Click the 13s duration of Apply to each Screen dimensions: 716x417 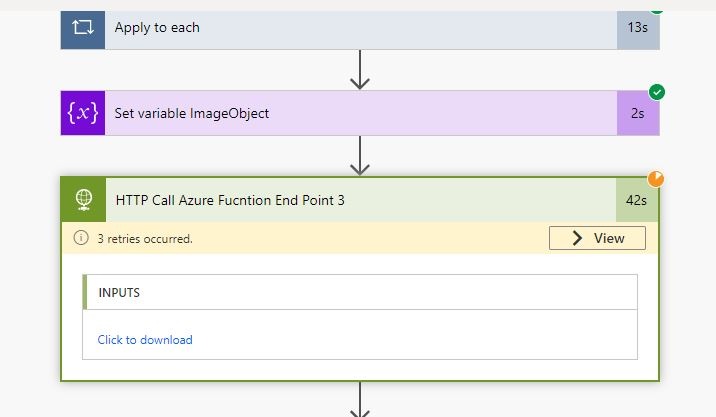[x=638, y=28]
